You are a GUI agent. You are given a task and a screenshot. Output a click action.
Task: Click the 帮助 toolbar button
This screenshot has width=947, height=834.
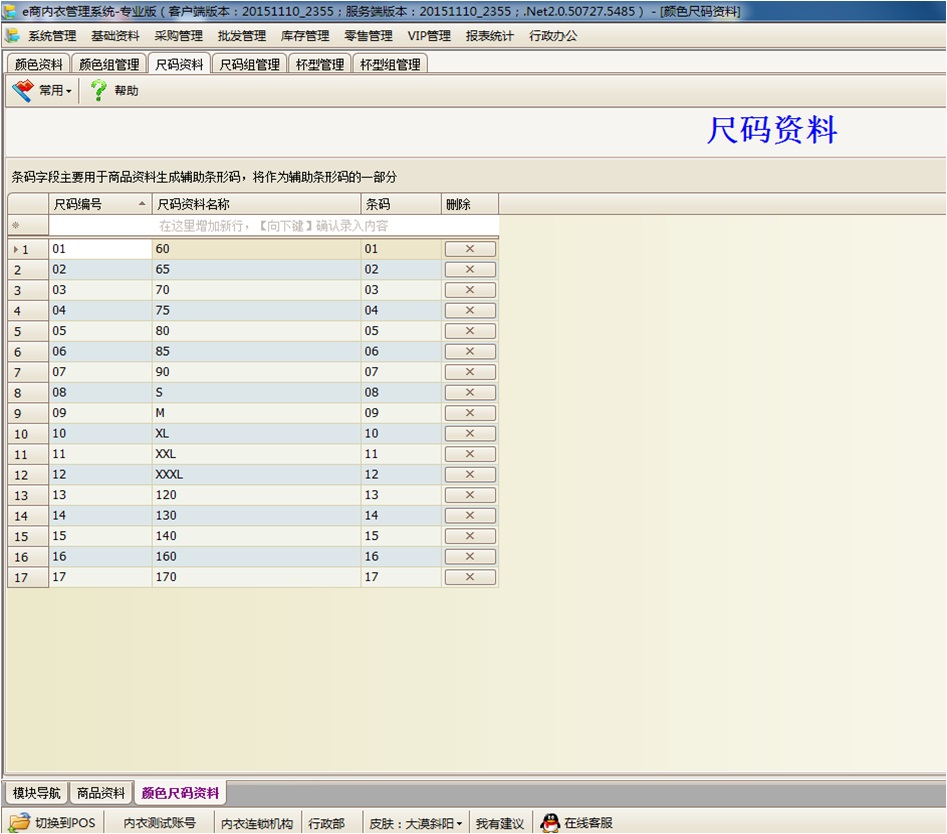click(115, 91)
